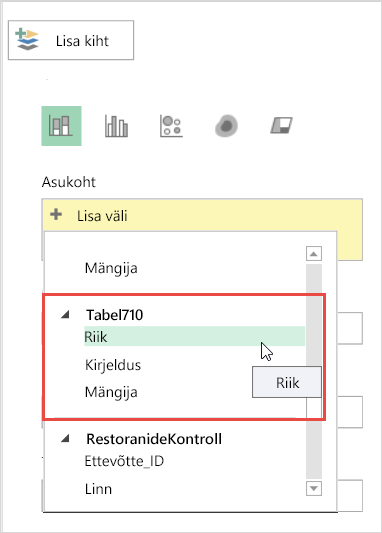This screenshot has width=382, height=533.
Task: Choose Linn field in the list
Action: 98,489
